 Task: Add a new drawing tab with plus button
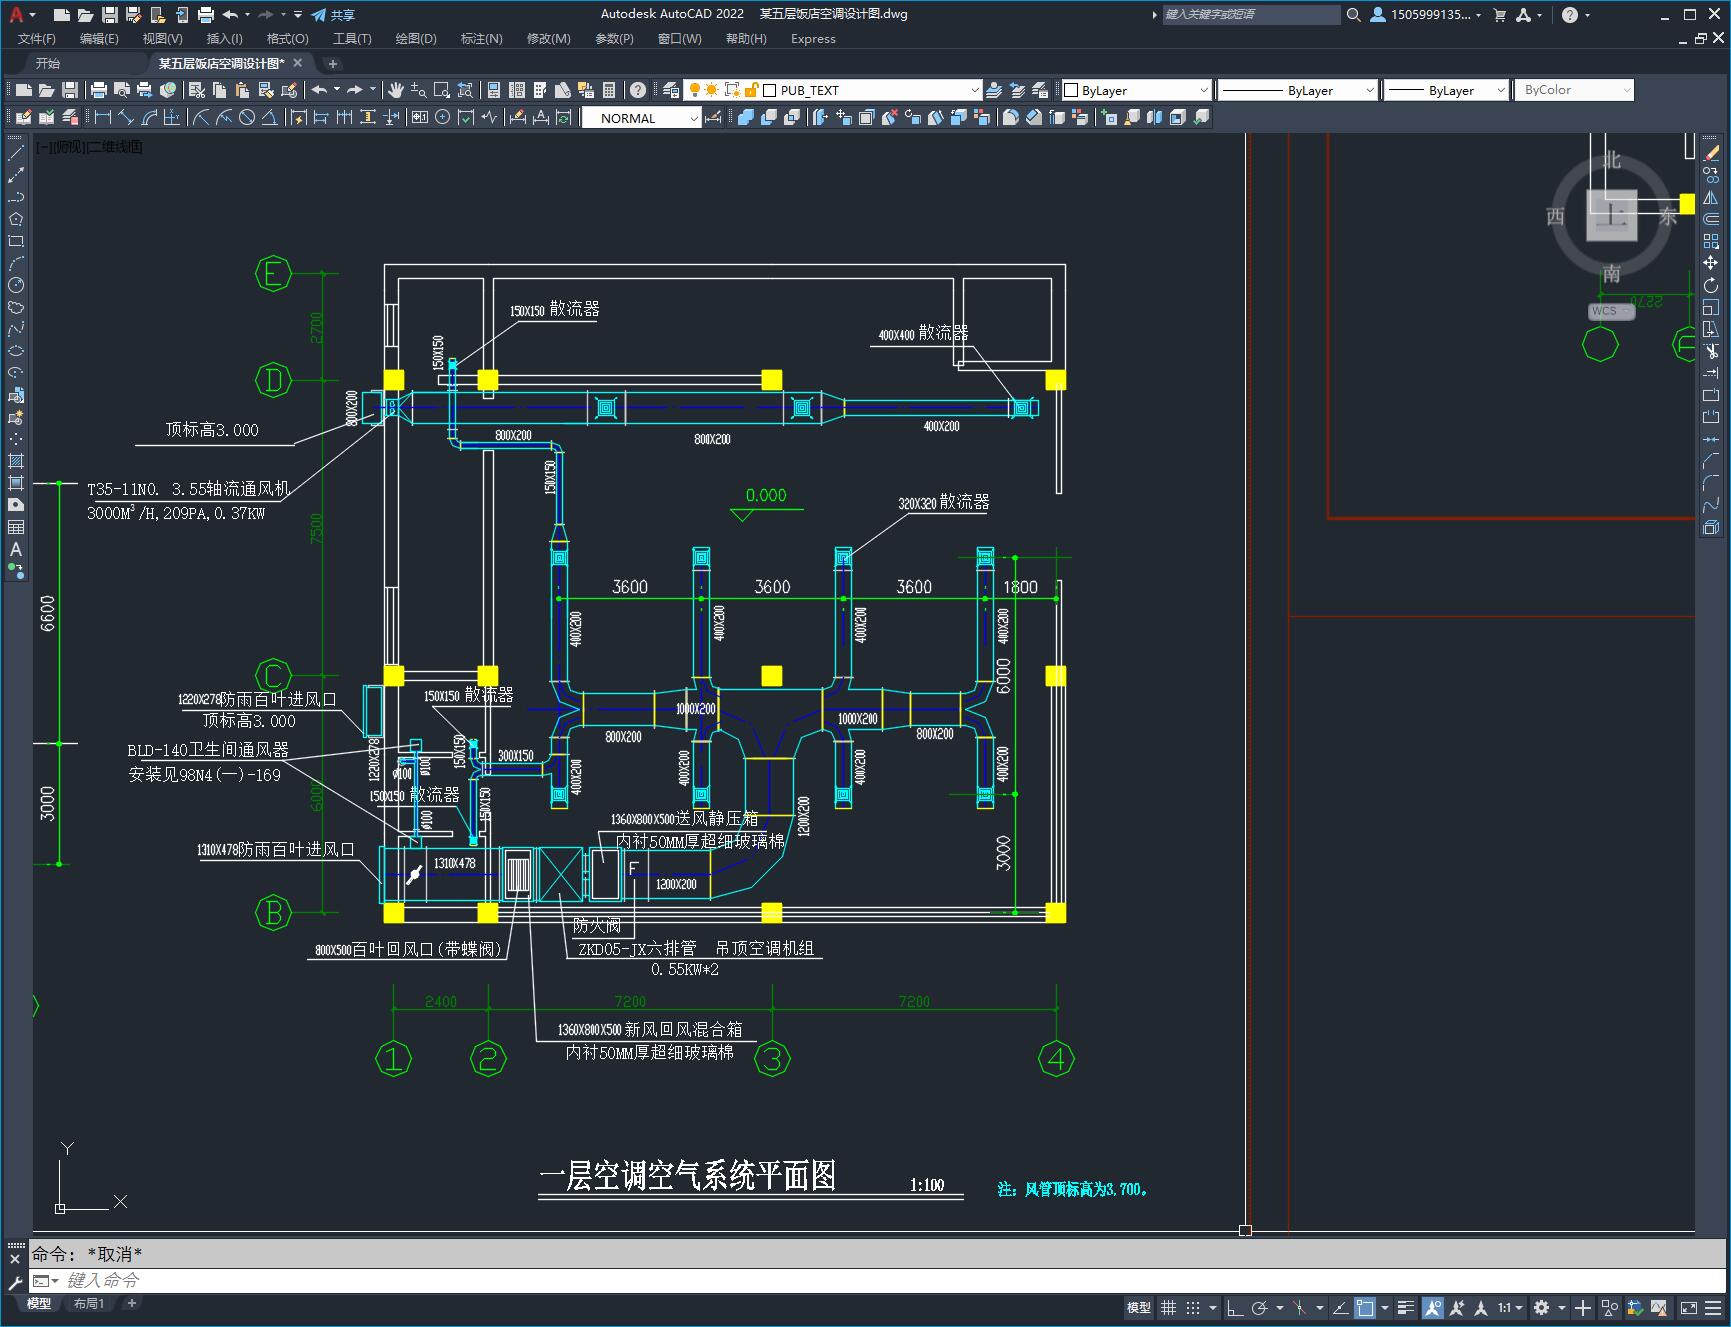coord(333,63)
